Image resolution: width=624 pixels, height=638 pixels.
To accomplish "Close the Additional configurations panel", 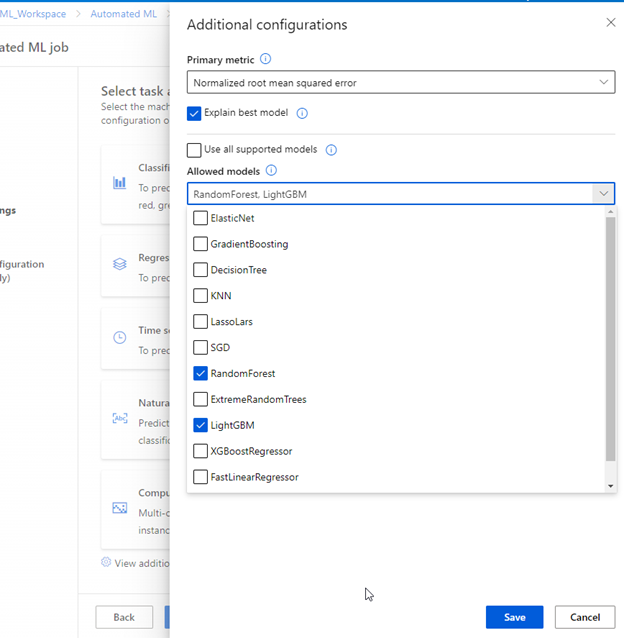I will [611, 23].
